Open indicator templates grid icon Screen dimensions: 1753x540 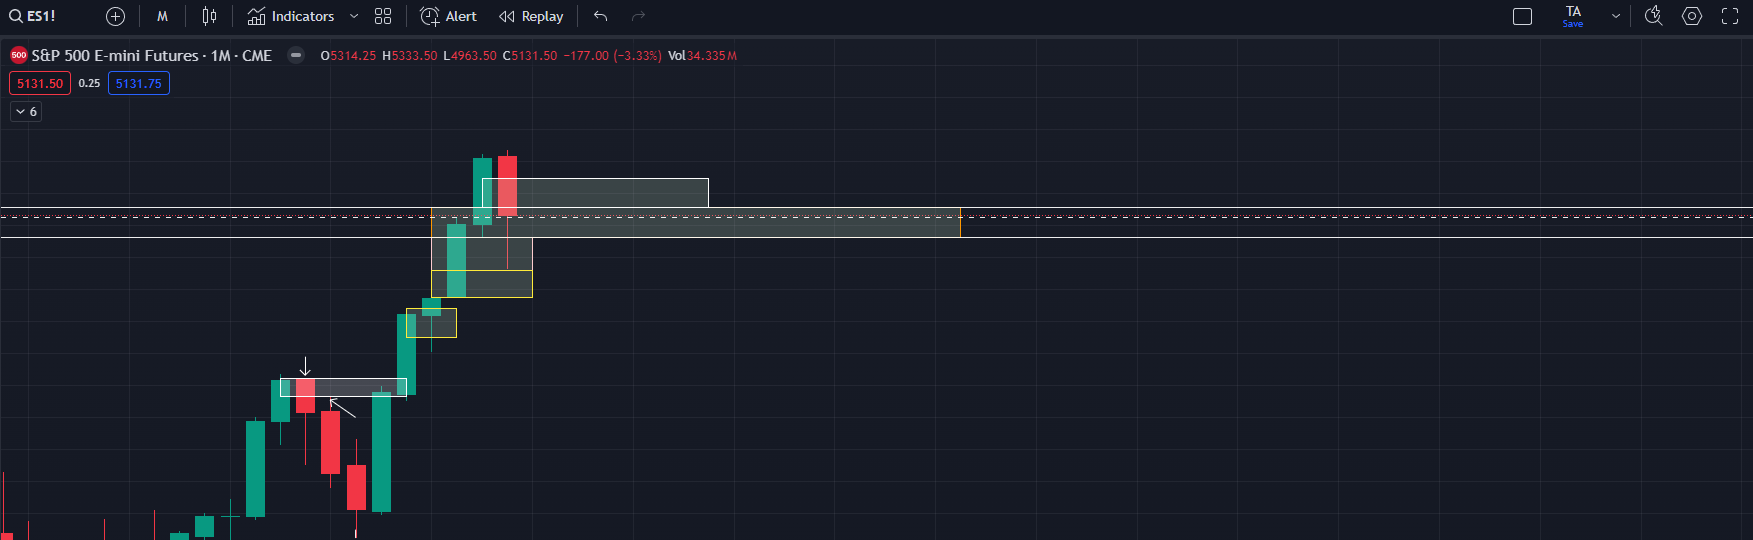coord(383,16)
